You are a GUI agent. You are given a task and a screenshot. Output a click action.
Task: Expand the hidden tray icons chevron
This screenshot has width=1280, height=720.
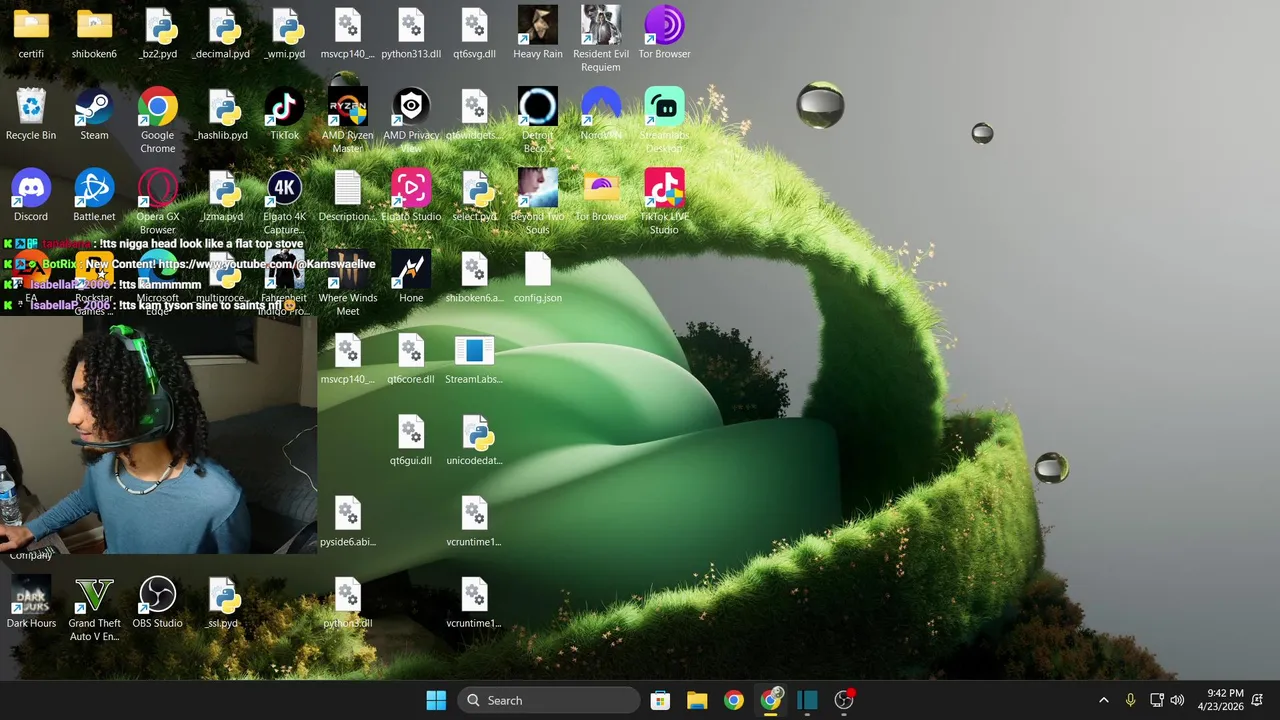point(1104,700)
